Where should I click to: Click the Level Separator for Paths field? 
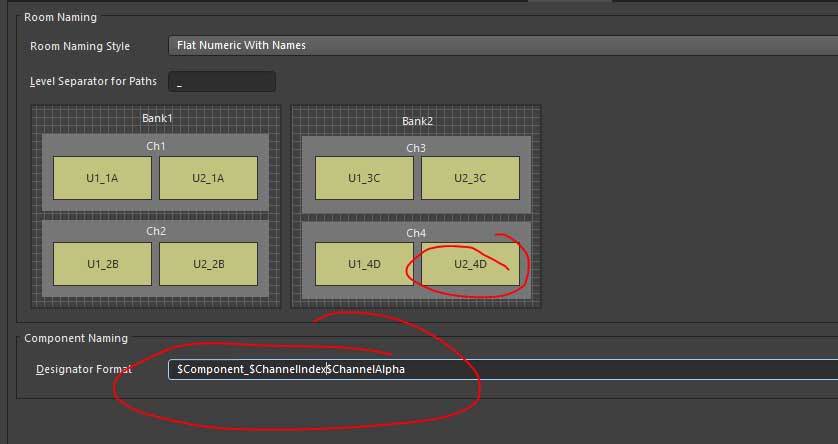click(x=222, y=82)
